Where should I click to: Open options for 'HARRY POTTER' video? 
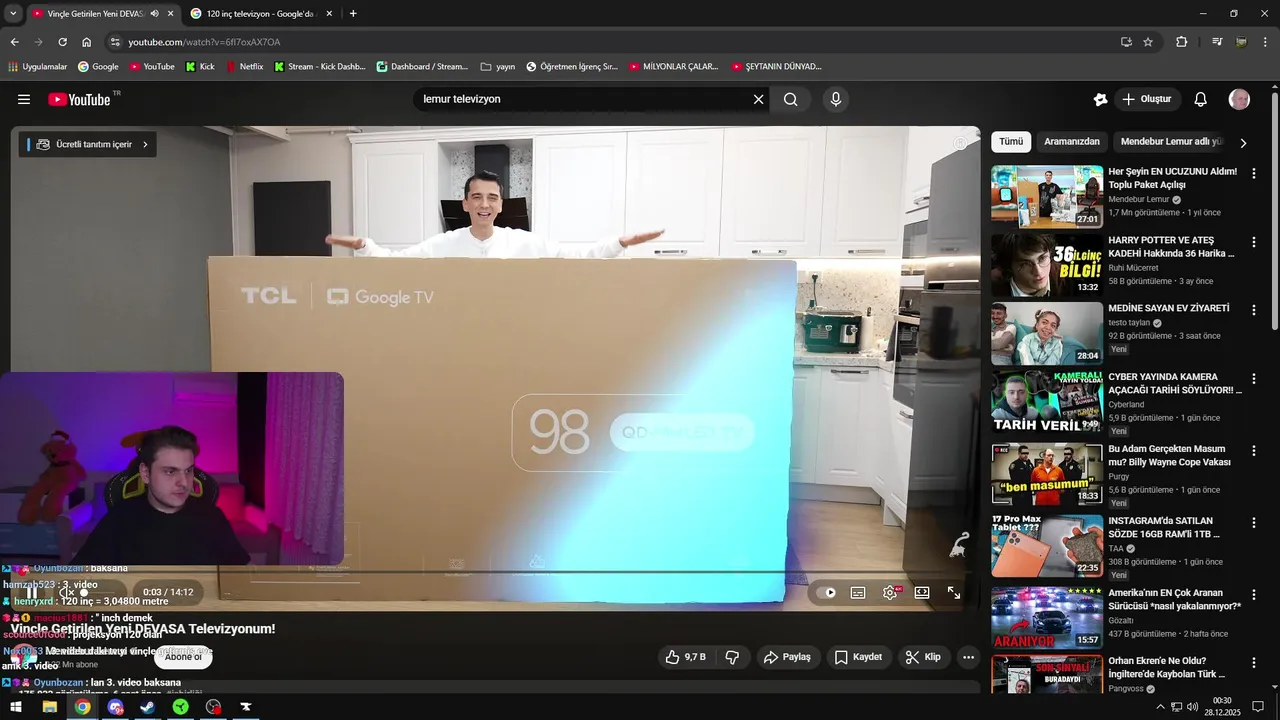point(1254,242)
